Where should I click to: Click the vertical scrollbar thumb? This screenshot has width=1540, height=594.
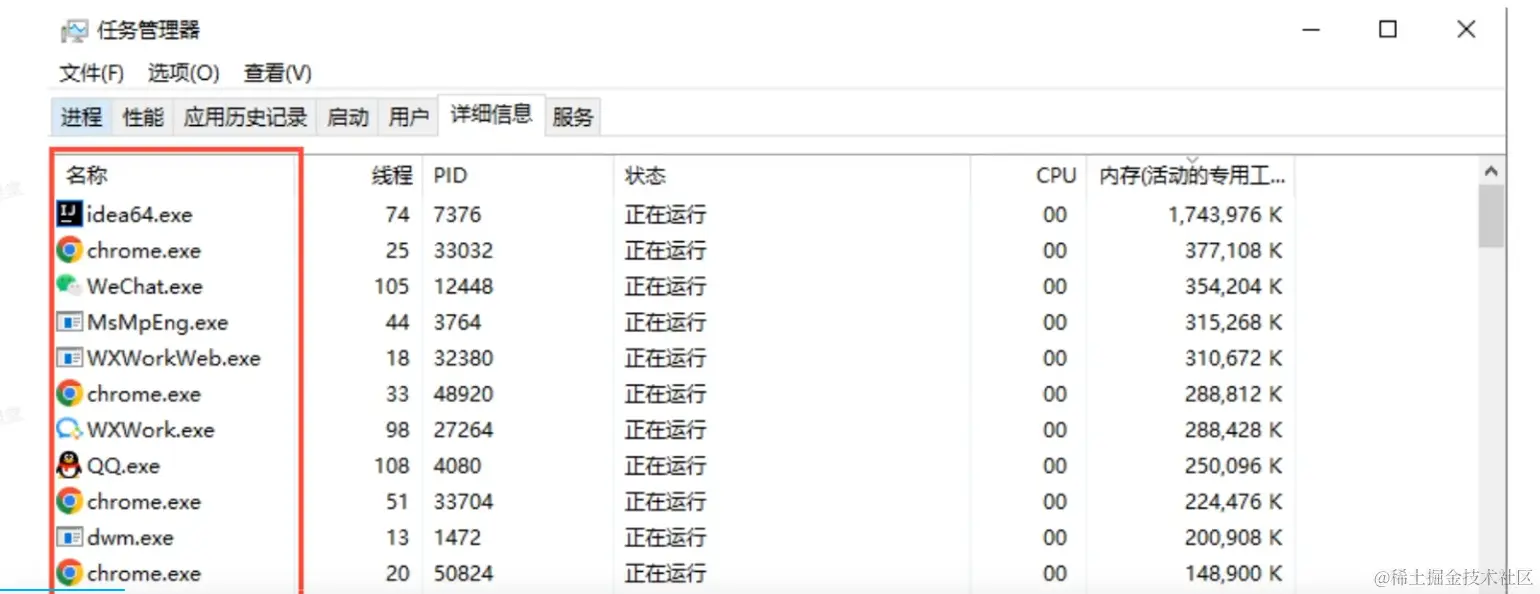click(x=1491, y=217)
